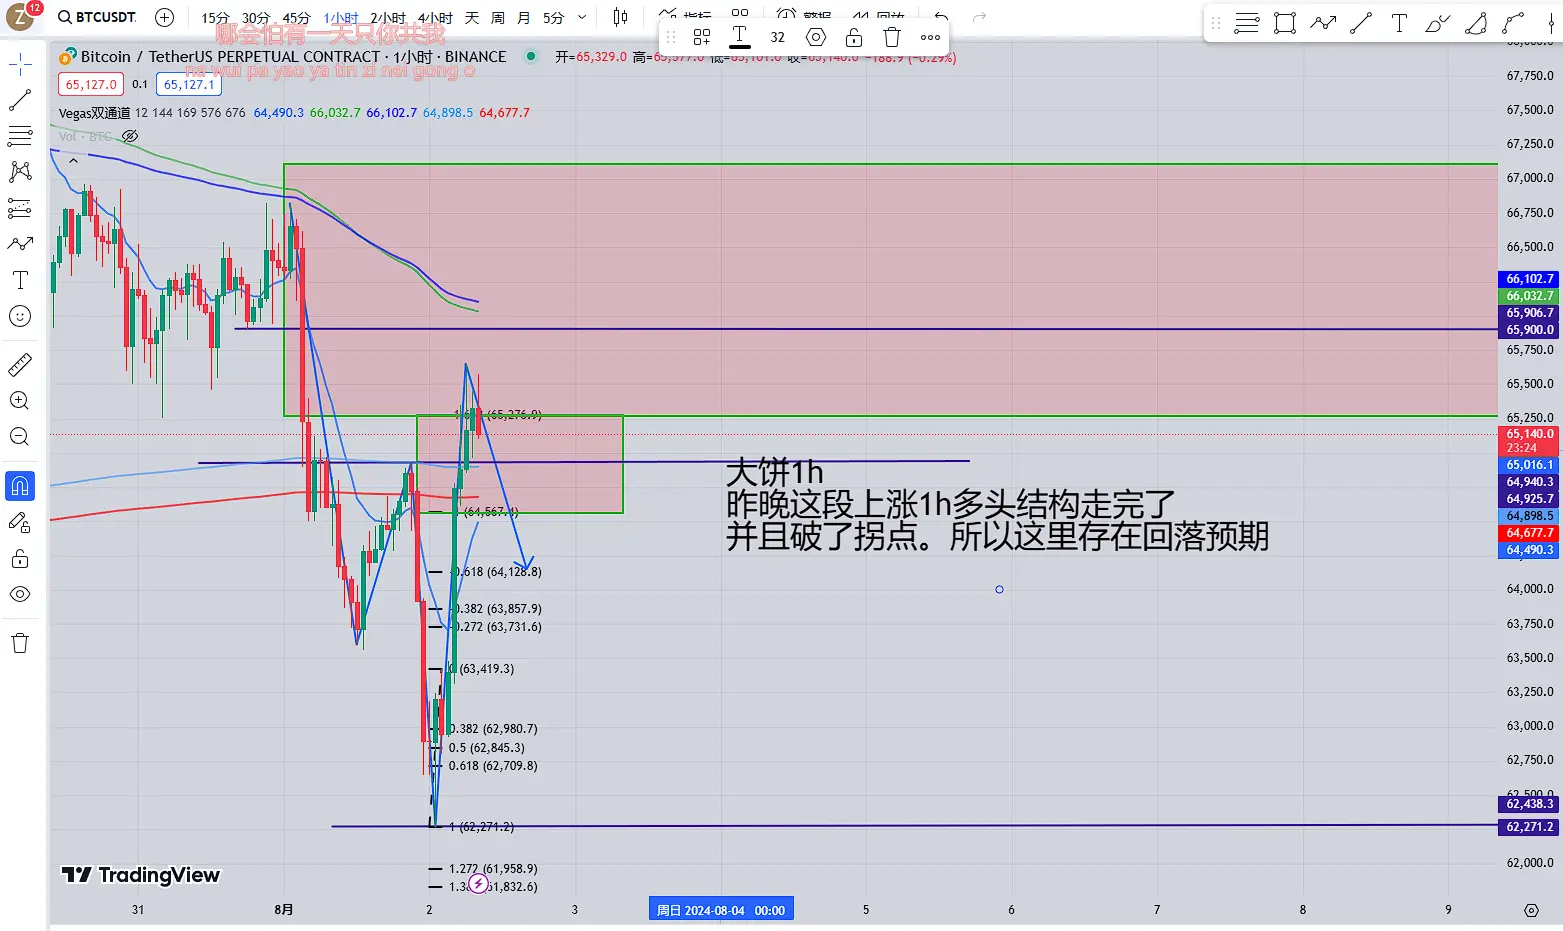Expand the timeframe dropdown chevron
Viewport: 1563px width, 931px height.
coord(582,18)
